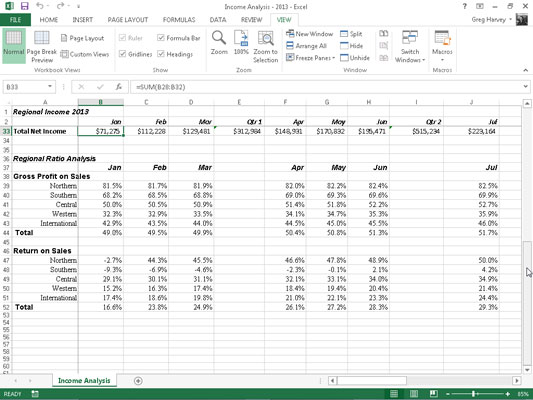Image resolution: width=533 pixels, height=400 pixels.
Task: Click the Save icon in quick access toolbar
Action: [24, 6]
